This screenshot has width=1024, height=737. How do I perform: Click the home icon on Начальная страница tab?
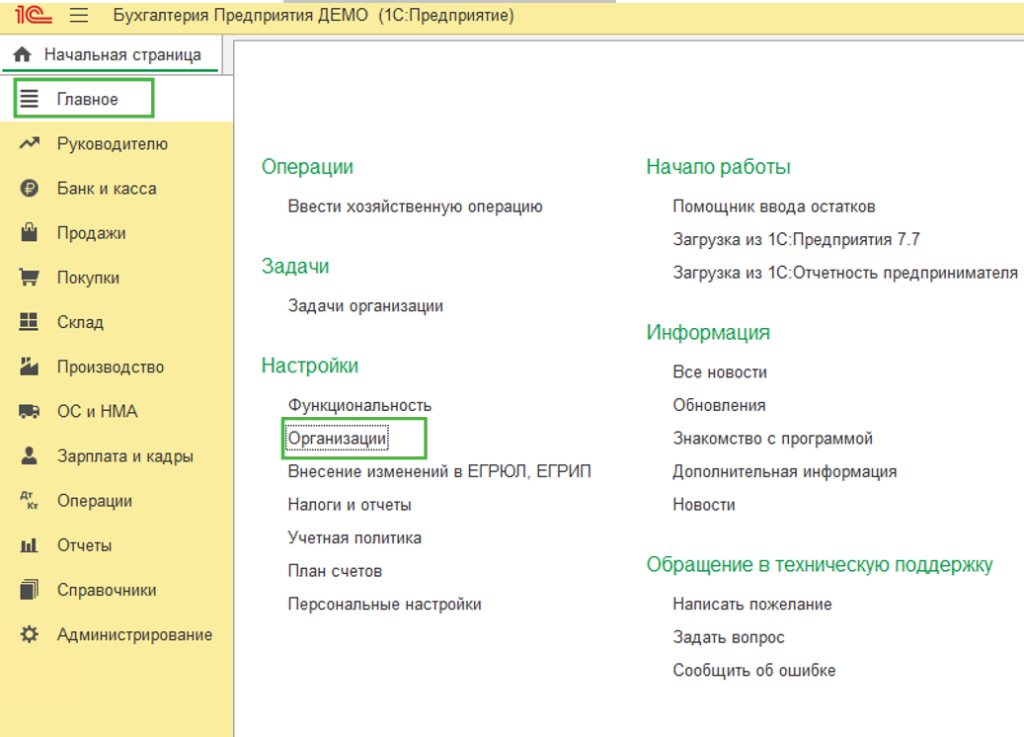click(22, 54)
